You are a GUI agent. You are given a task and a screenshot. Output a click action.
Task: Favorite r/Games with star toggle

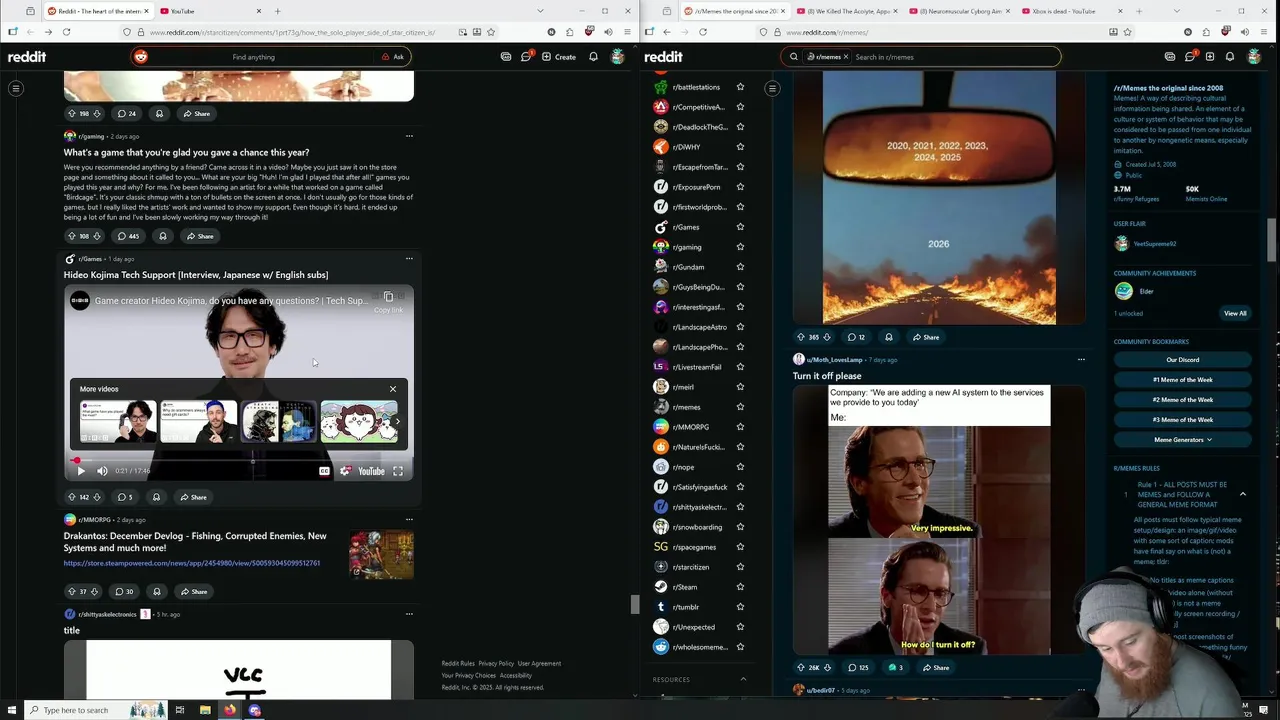pos(740,227)
